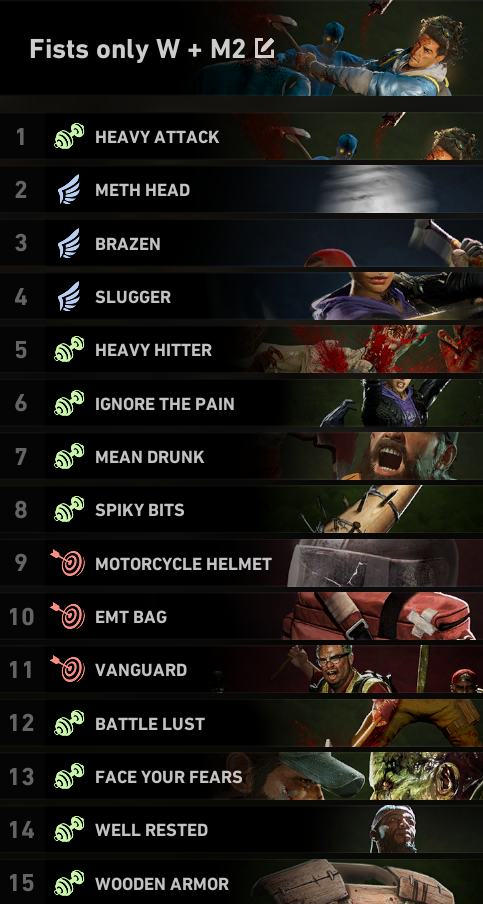This screenshot has width=483, height=904.
Task: Select the Battle Lust card name
Action: 150,724
